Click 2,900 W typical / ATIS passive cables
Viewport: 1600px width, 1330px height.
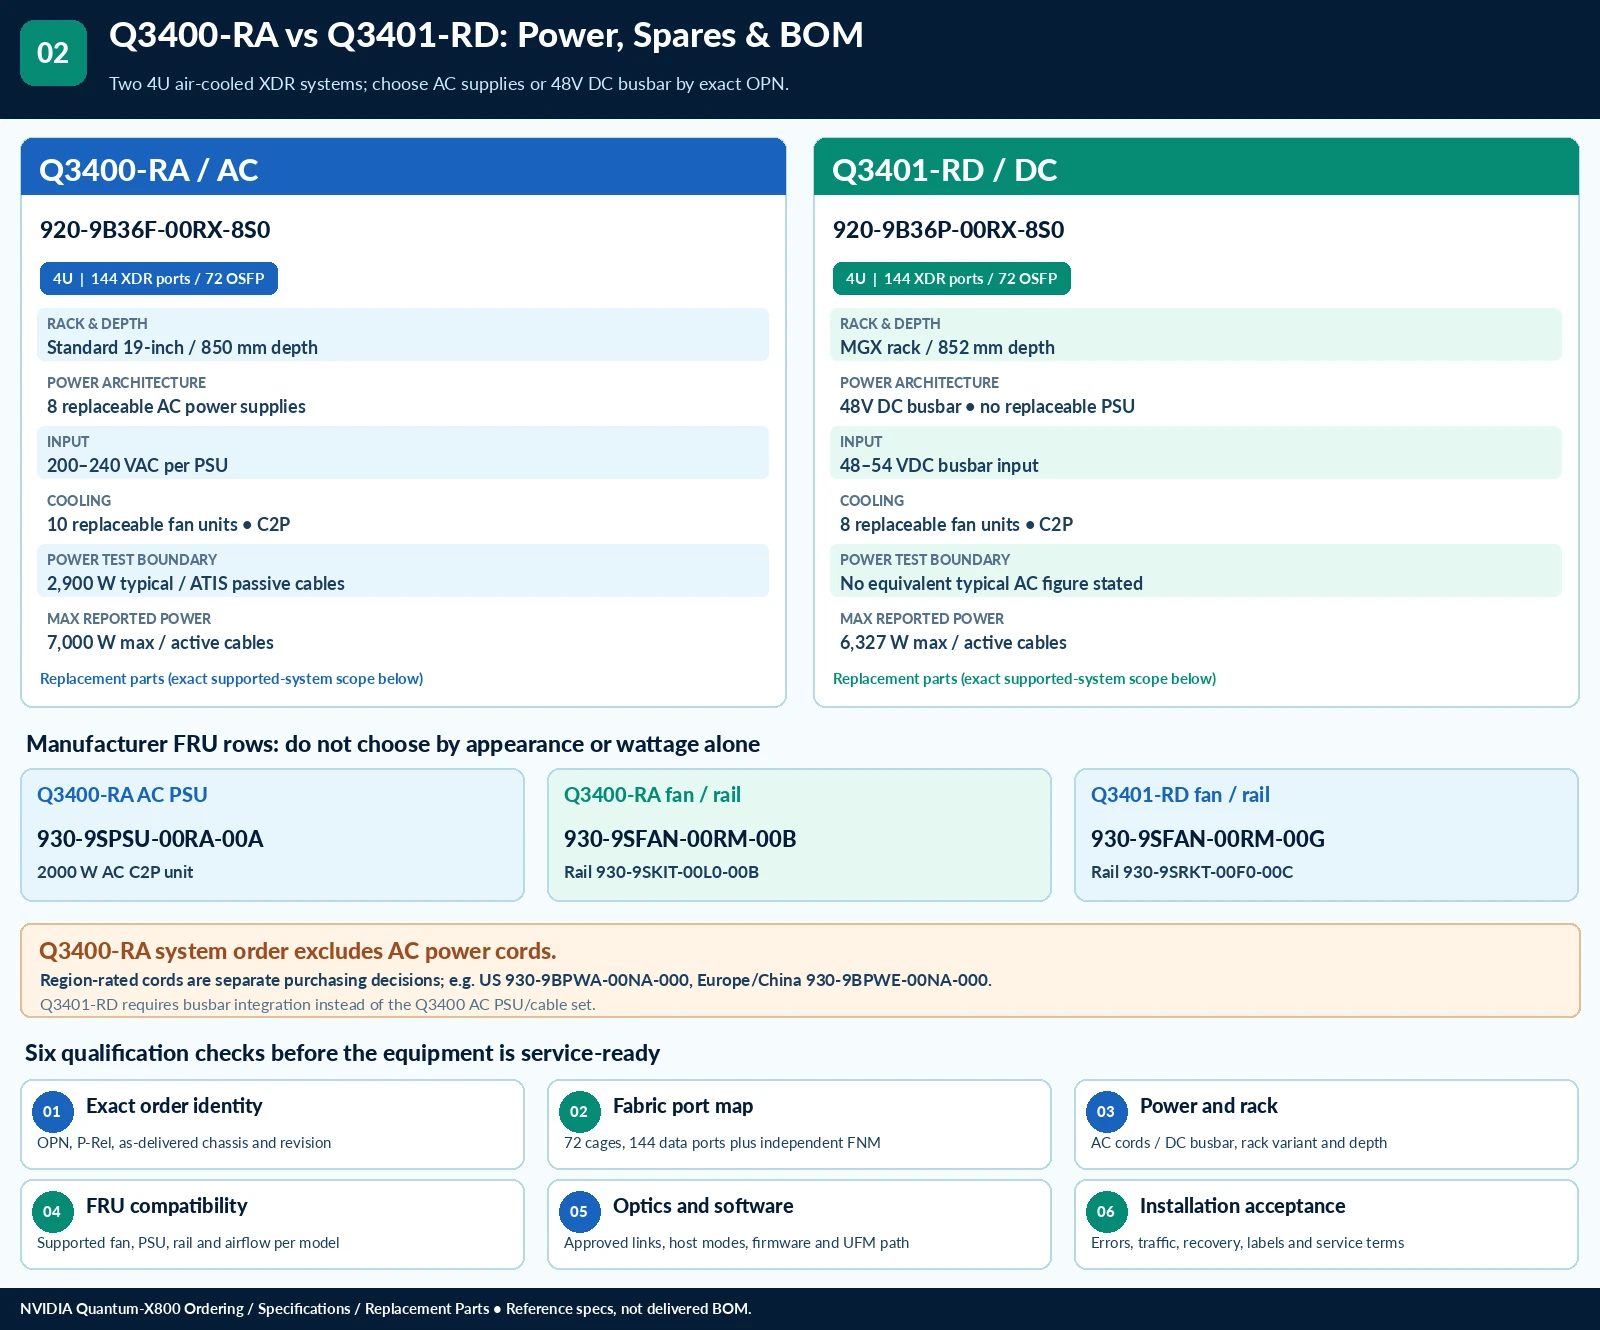click(x=196, y=584)
